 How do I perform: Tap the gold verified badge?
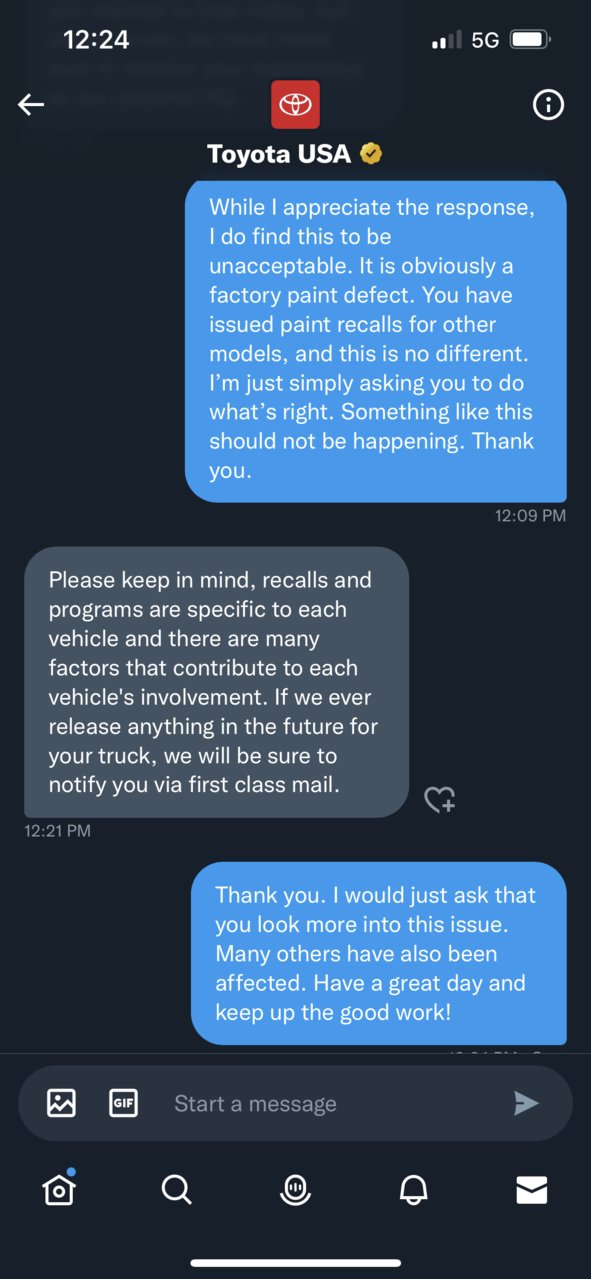click(x=371, y=154)
